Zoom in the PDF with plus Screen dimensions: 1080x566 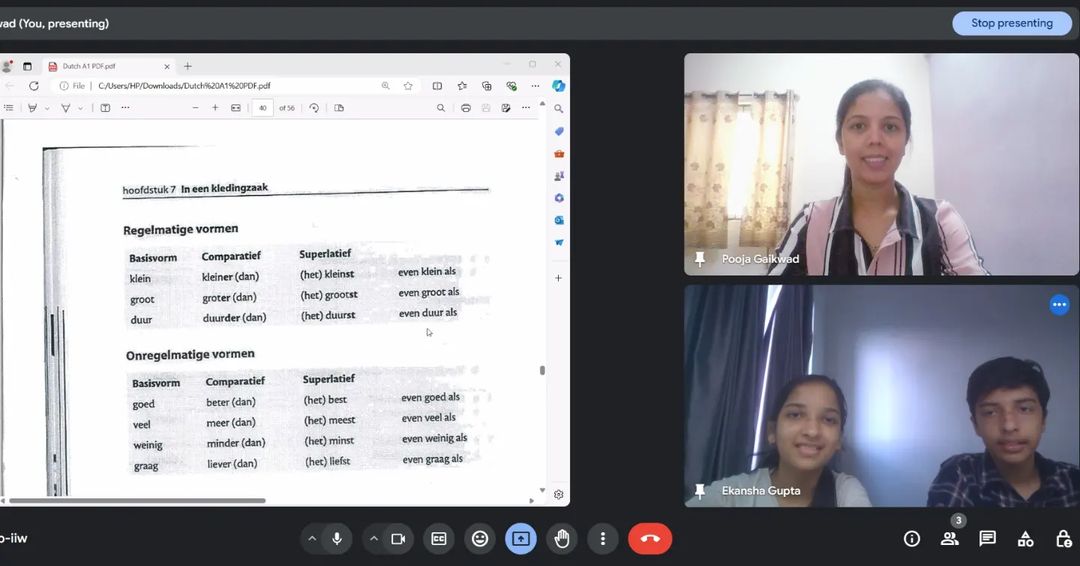click(x=216, y=108)
